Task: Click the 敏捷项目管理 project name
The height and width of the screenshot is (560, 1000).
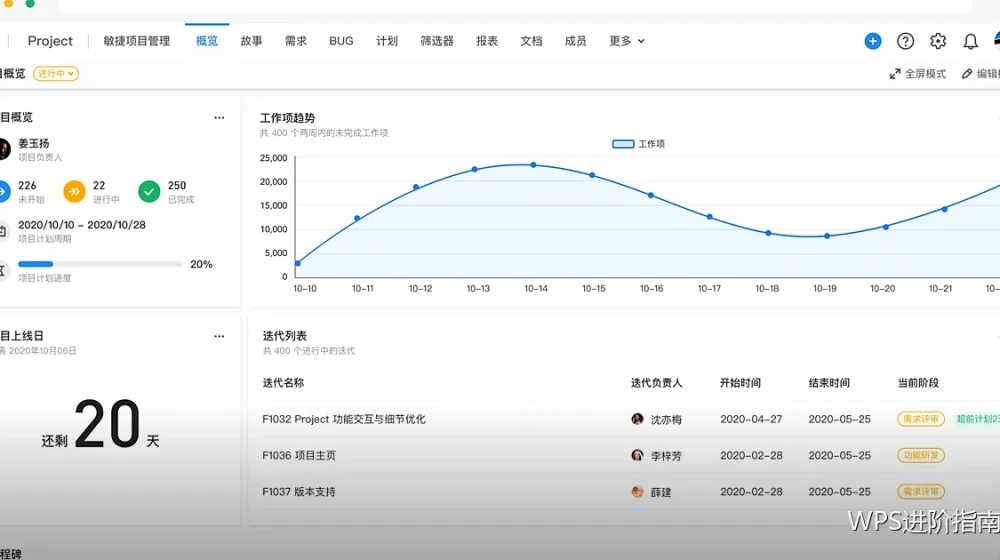Action: tap(136, 41)
